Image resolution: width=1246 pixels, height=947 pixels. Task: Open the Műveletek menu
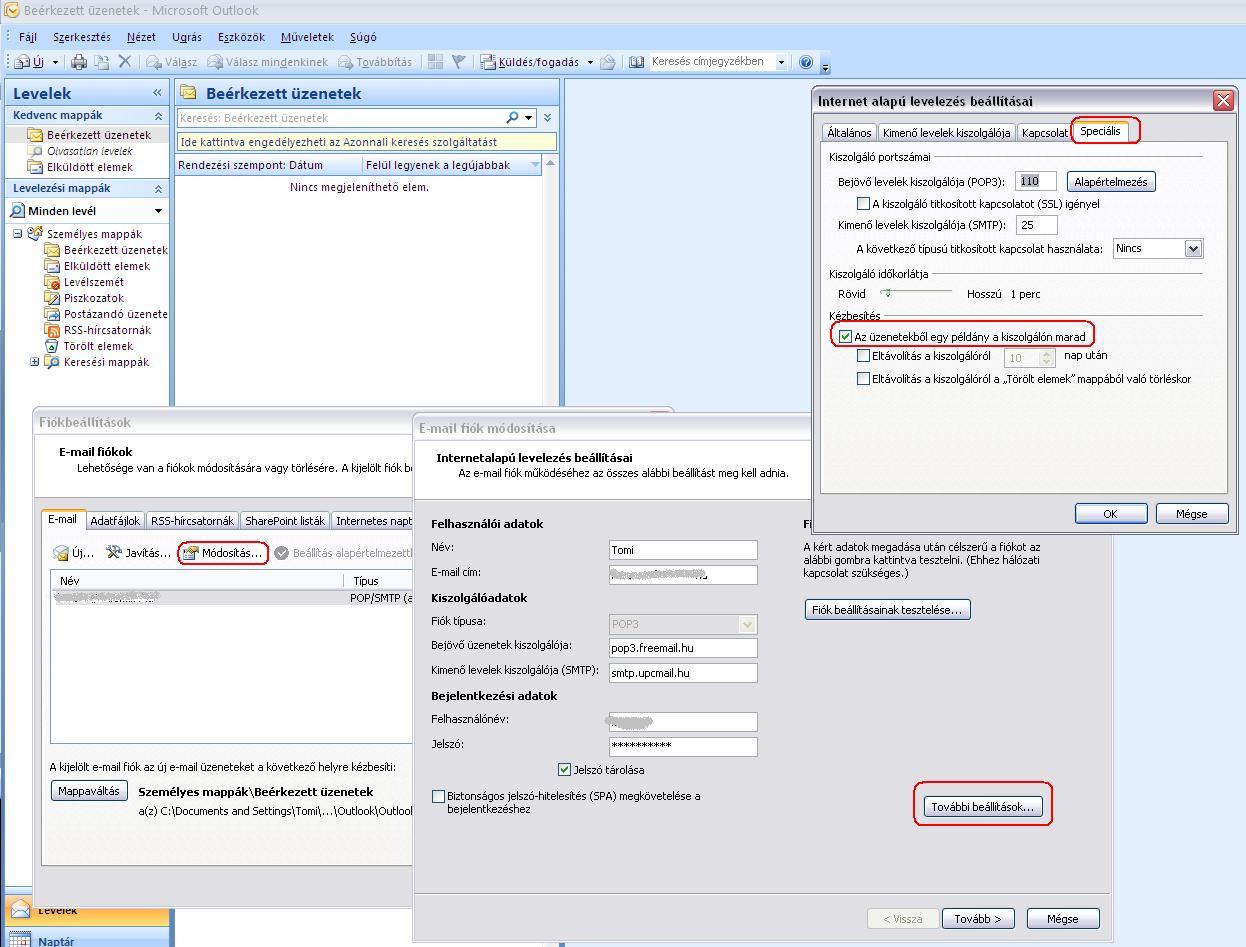point(307,37)
